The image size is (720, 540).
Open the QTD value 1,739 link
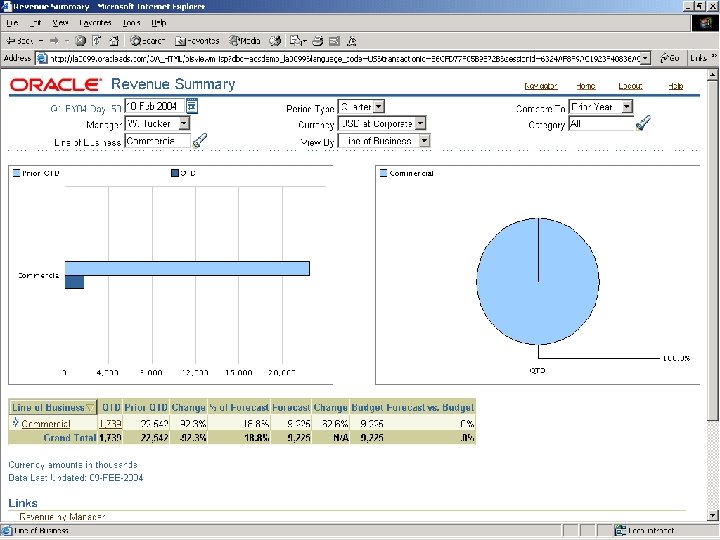(110, 423)
